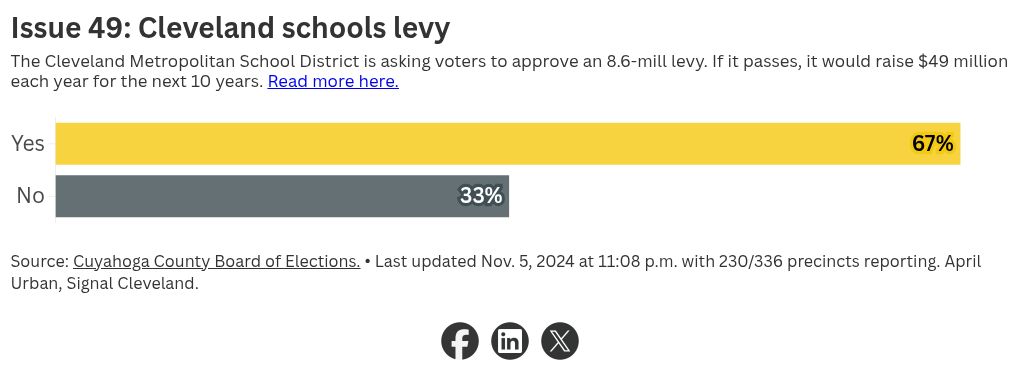Image resolution: width=1020 pixels, height=381 pixels.
Task: Click the Issue 49 chart headline
Action: click(x=230, y=29)
